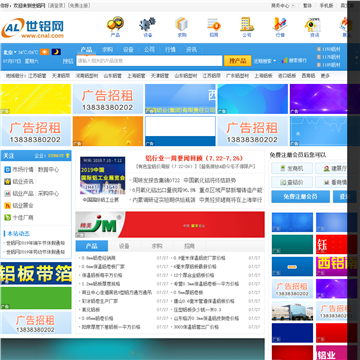Click the 铝业产品 sidebar icon
Screen dimensions: 360x360
point(7,194)
